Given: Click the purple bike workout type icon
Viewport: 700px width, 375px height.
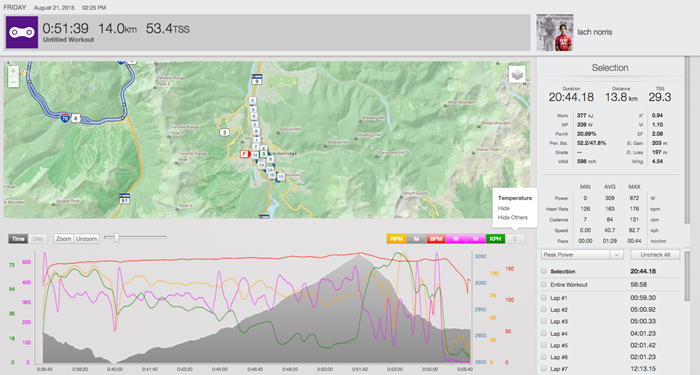Looking at the screenshot, I should coord(22,32).
